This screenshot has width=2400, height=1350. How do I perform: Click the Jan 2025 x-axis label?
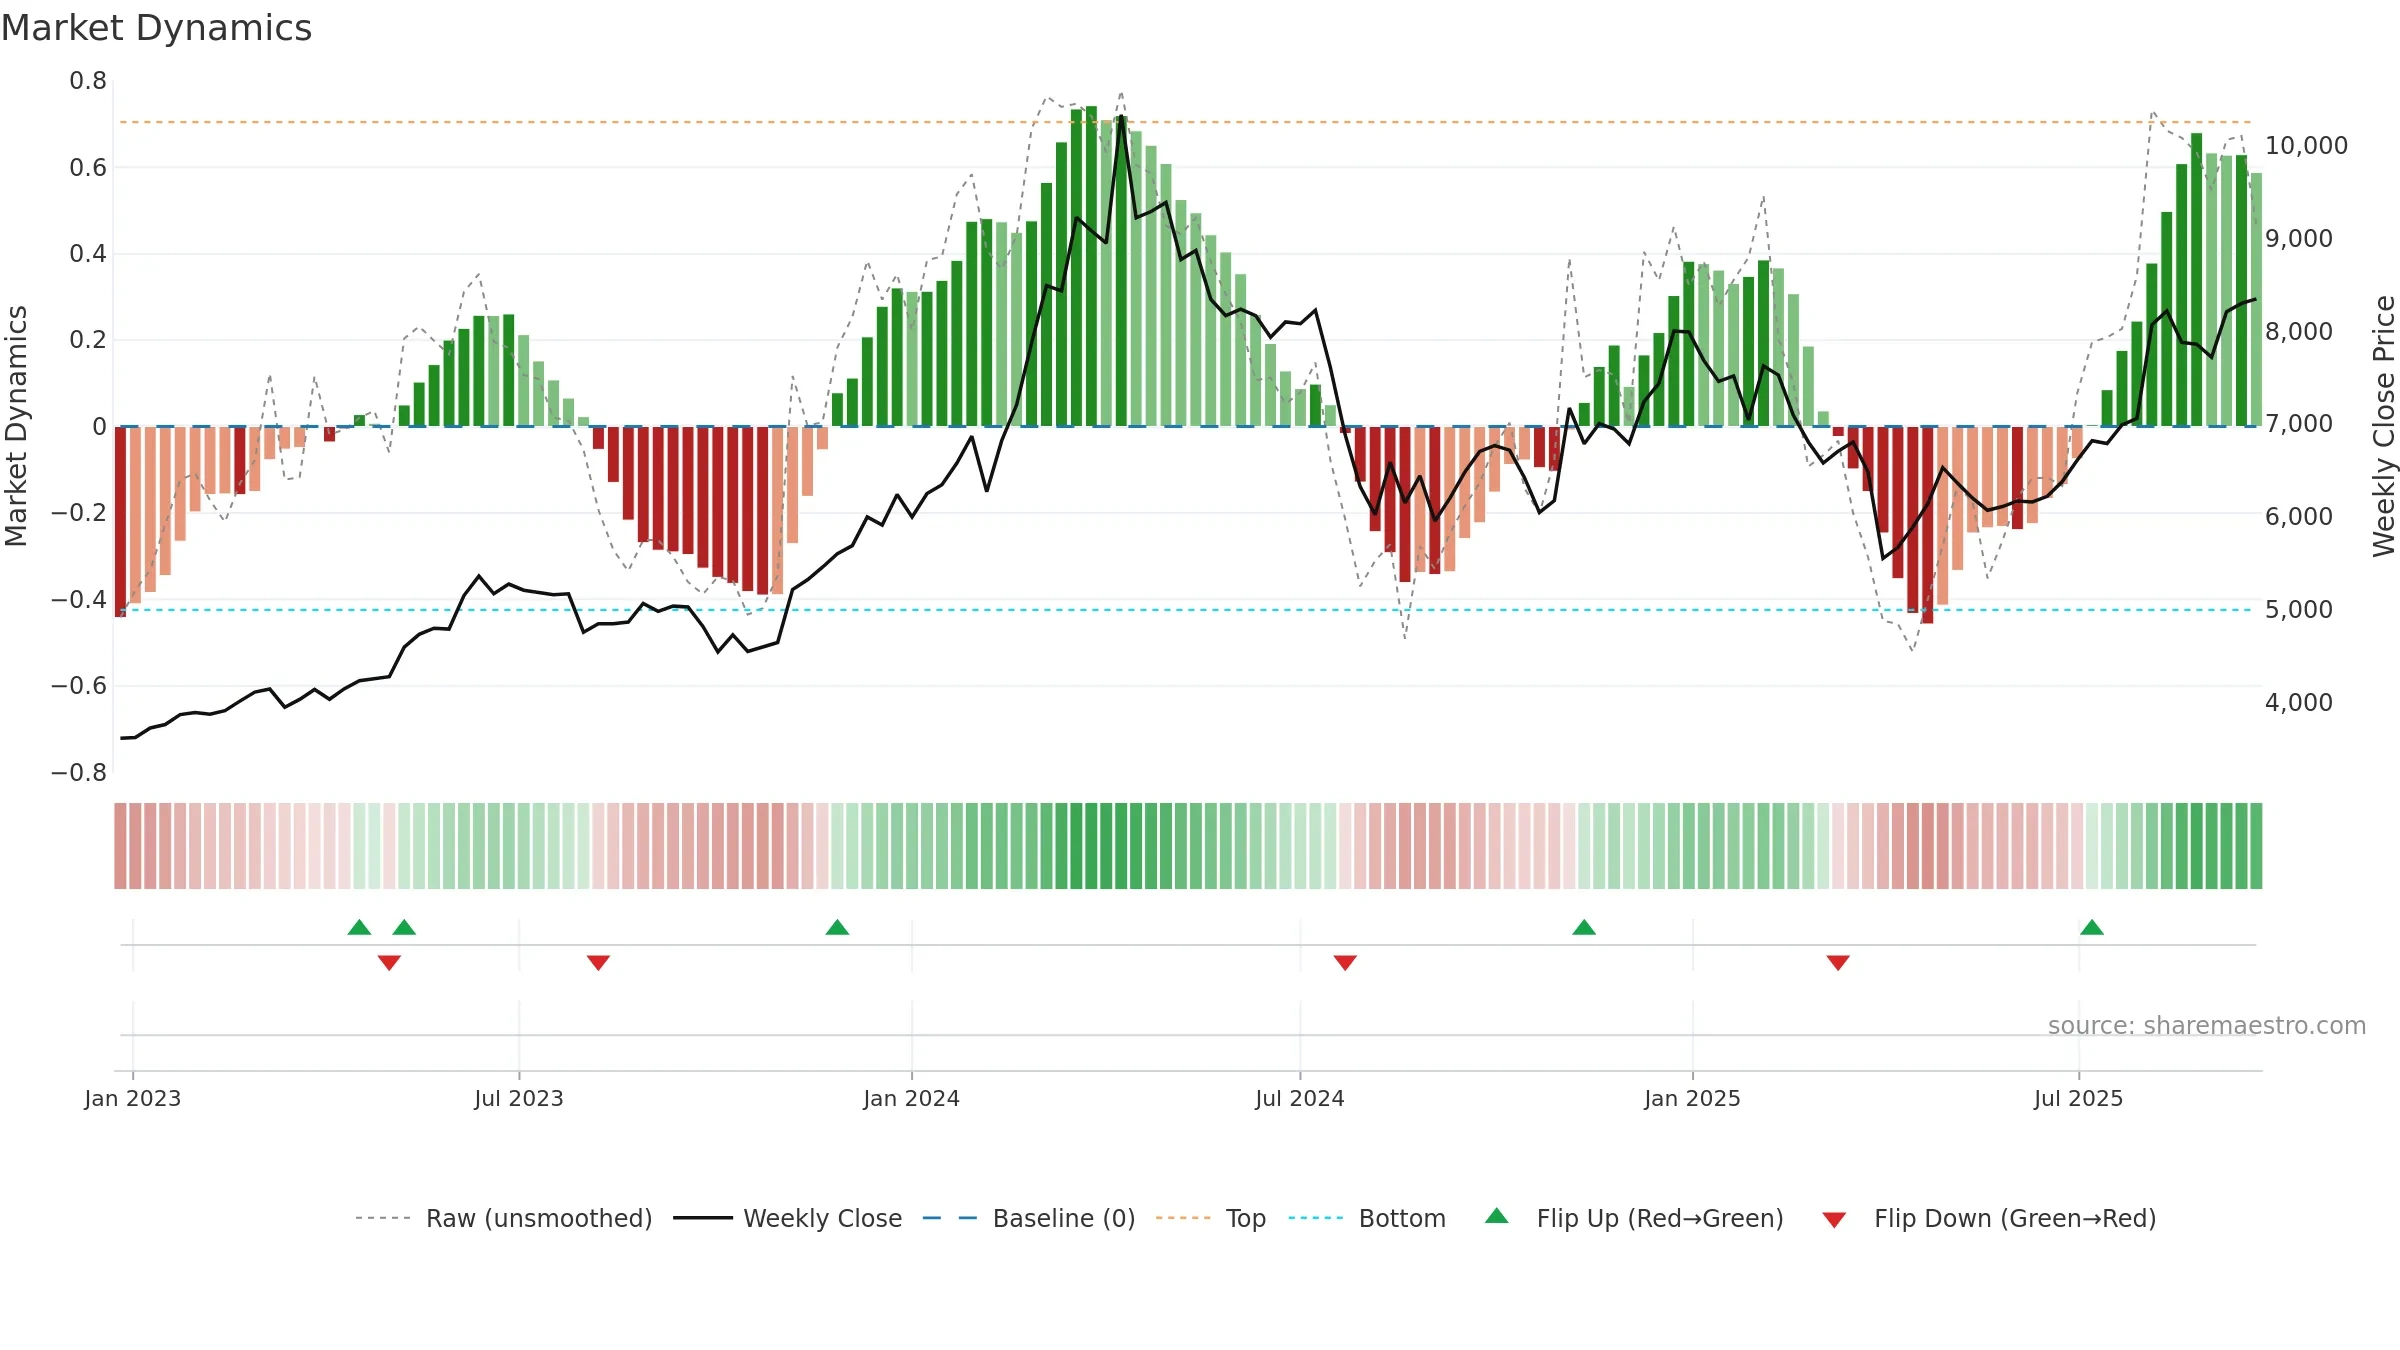pos(1693,1098)
